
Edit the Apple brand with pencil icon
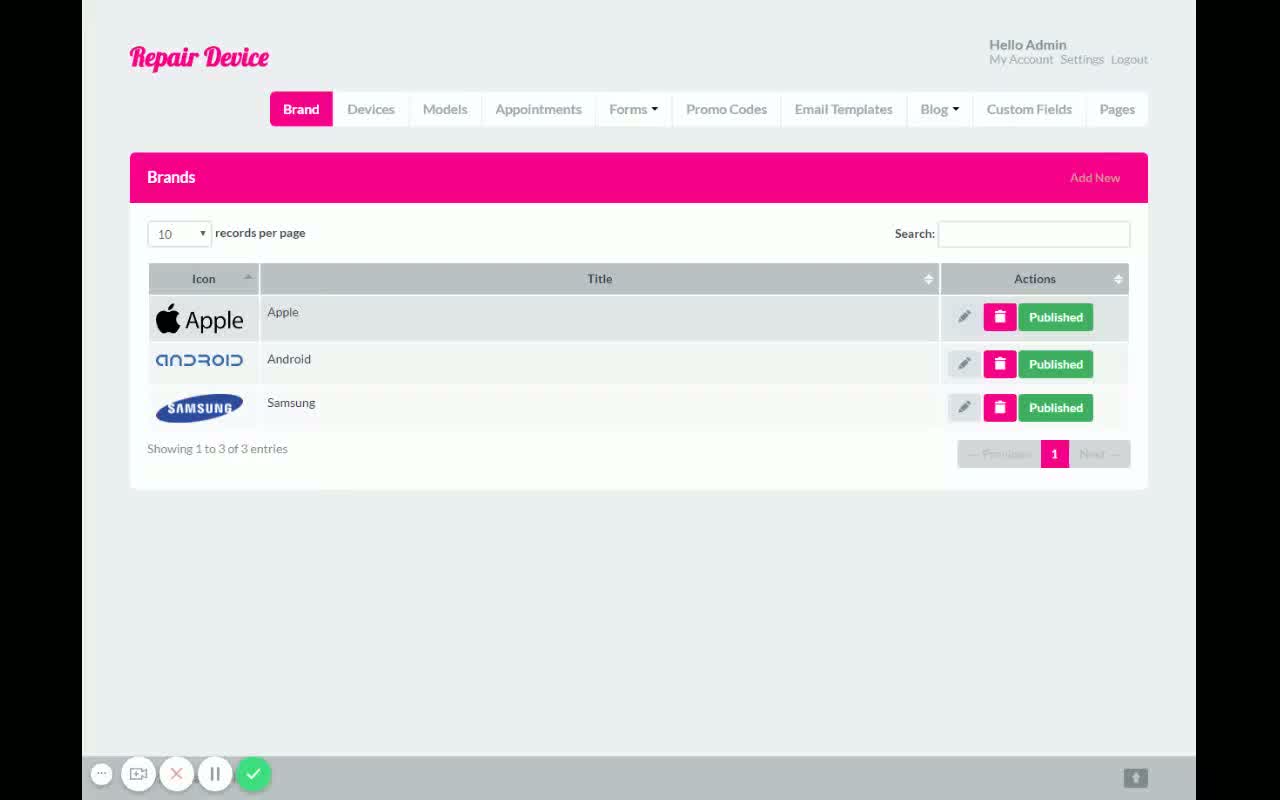pyautogui.click(x=964, y=317)
